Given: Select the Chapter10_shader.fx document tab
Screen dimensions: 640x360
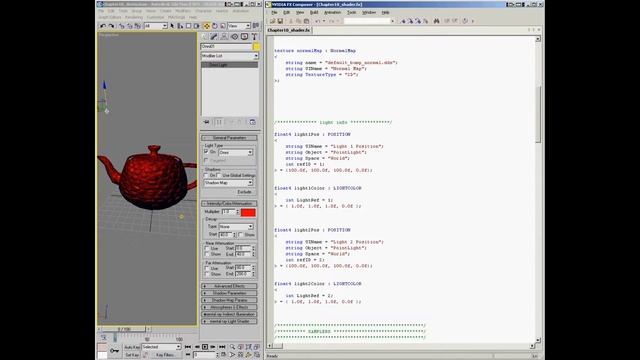Looking at the screenshot, I should pyautogui.click(x=289, y=30).
